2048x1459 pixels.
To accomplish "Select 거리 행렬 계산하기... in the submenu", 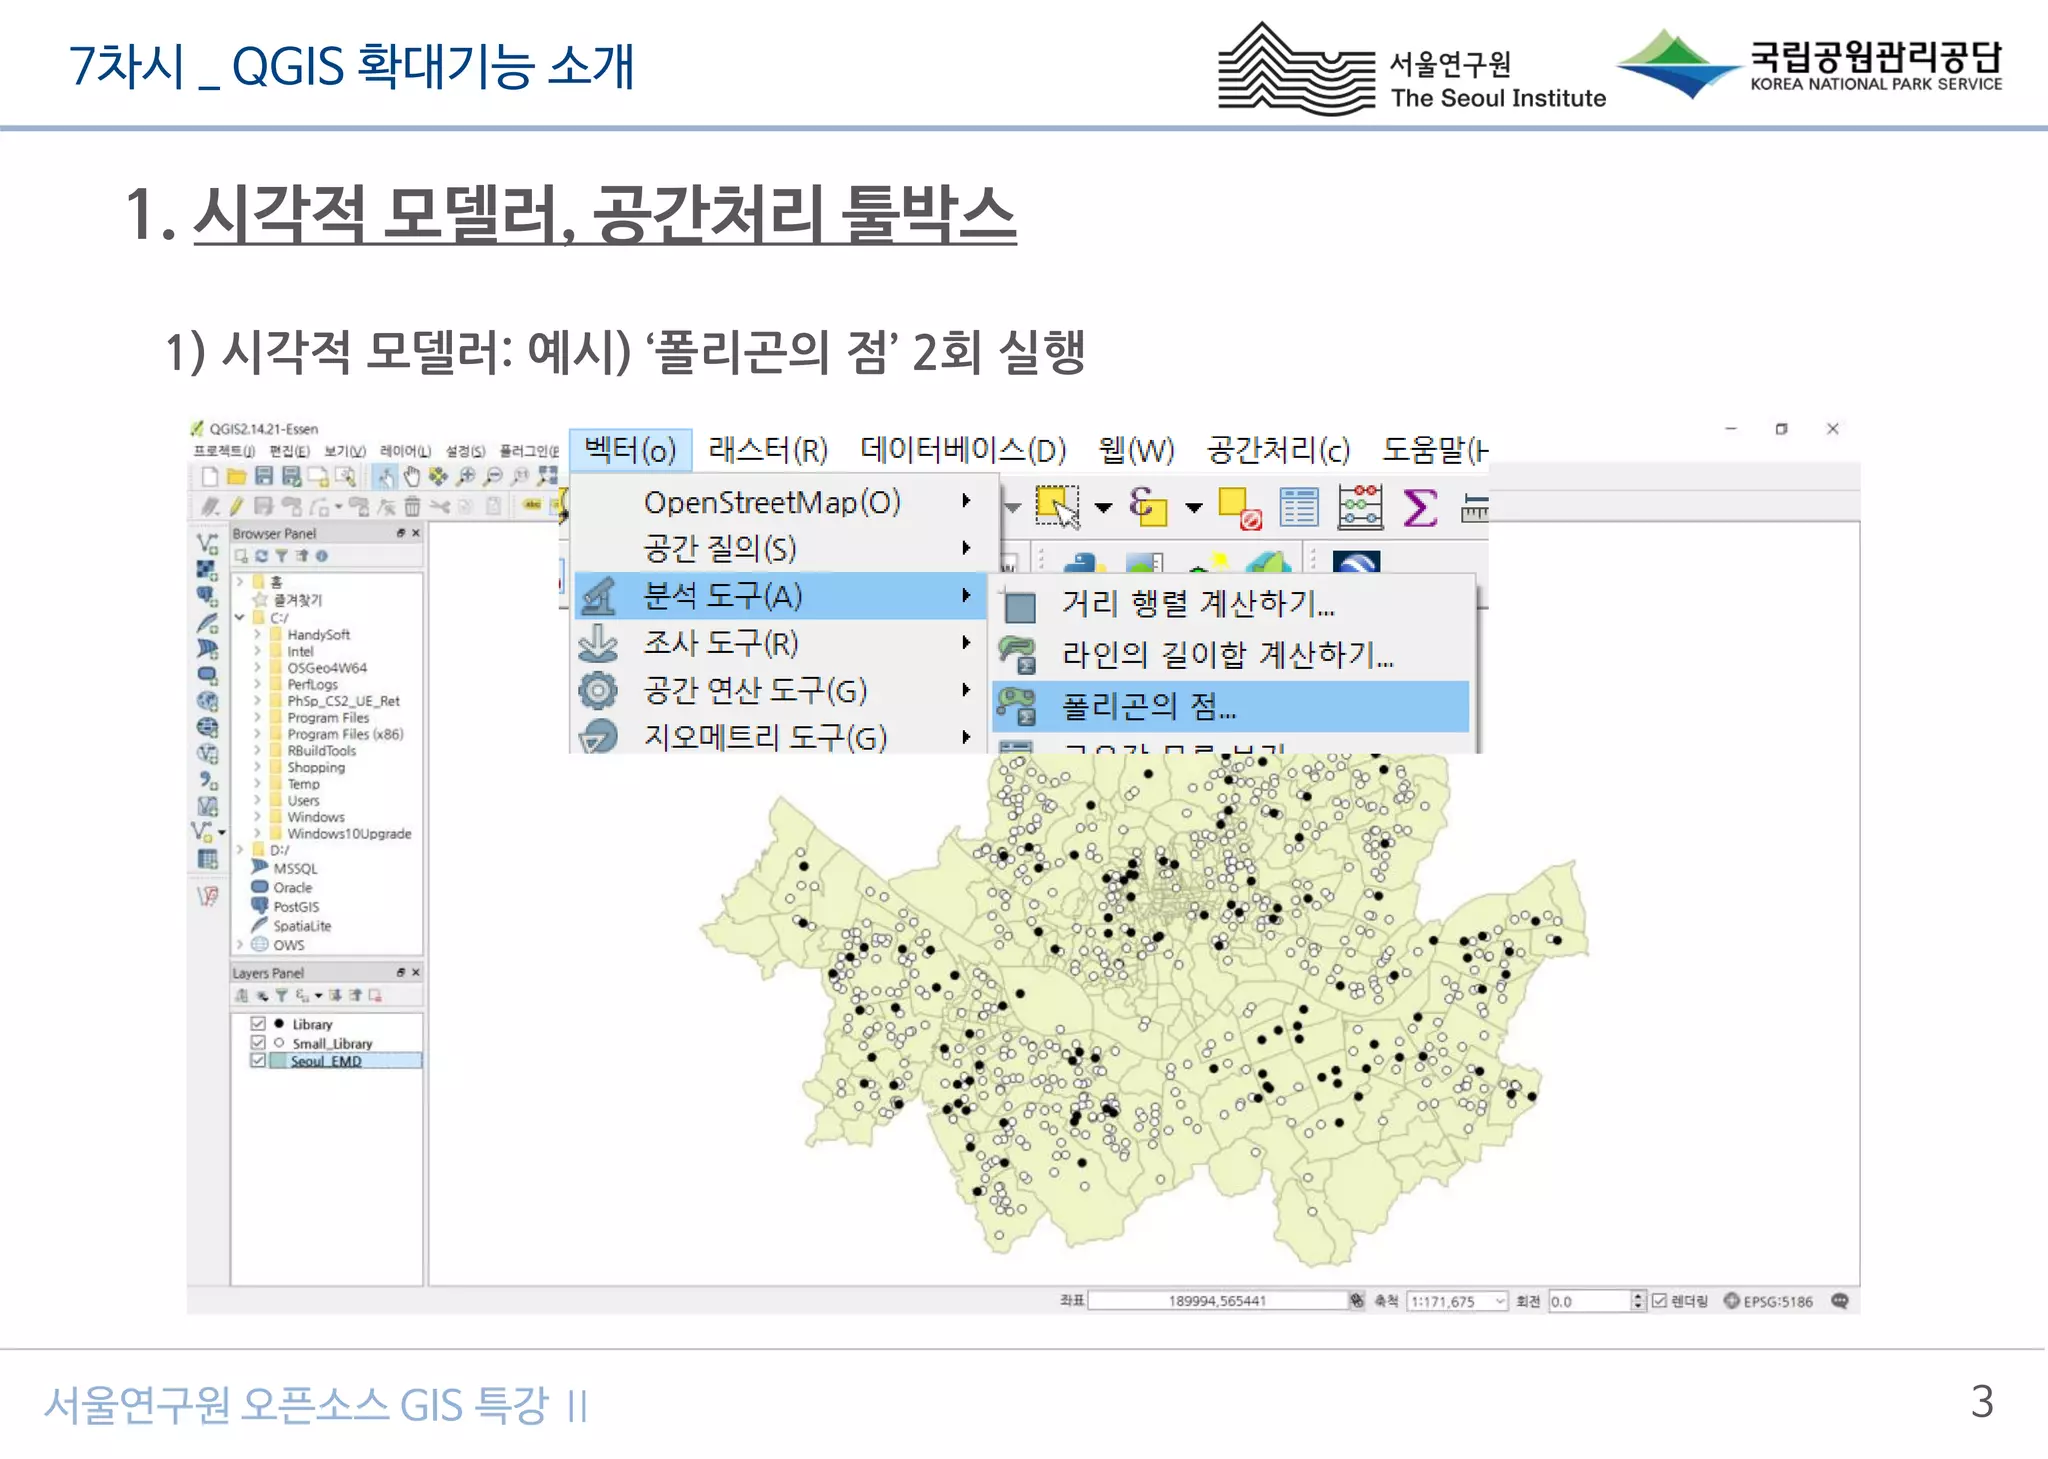I will (1231, 603).
